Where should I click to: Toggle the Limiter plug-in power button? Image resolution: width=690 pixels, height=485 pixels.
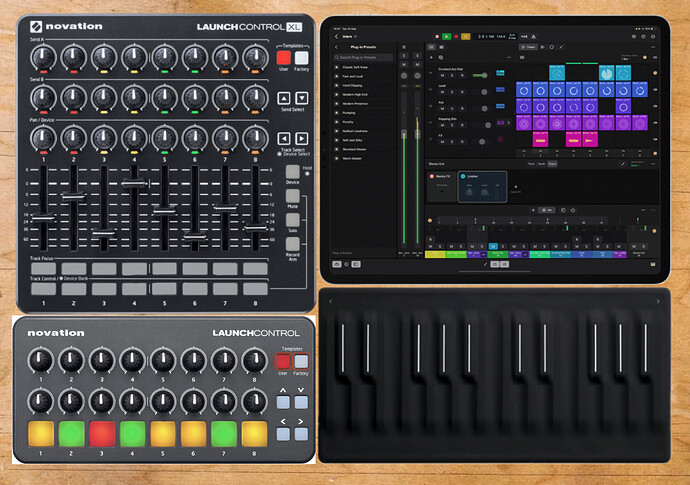463,176
